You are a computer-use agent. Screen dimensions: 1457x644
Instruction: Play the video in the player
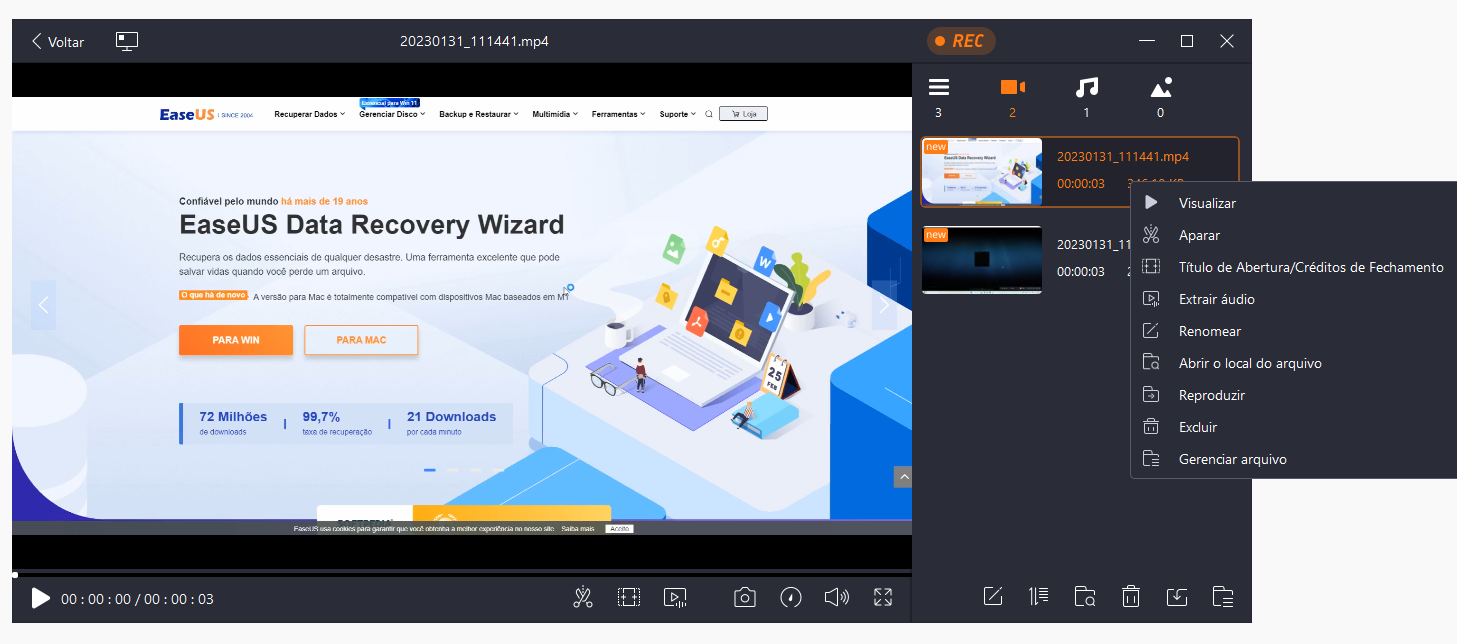click(40, 598)
